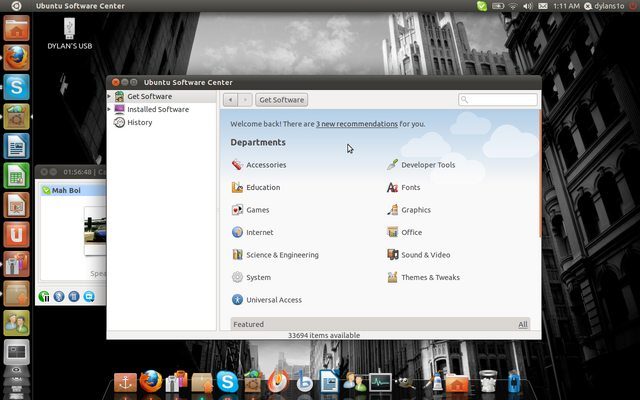Open the volume indicator in the top panel
This screenshot has width=640, height=400.
click(528, 6)
